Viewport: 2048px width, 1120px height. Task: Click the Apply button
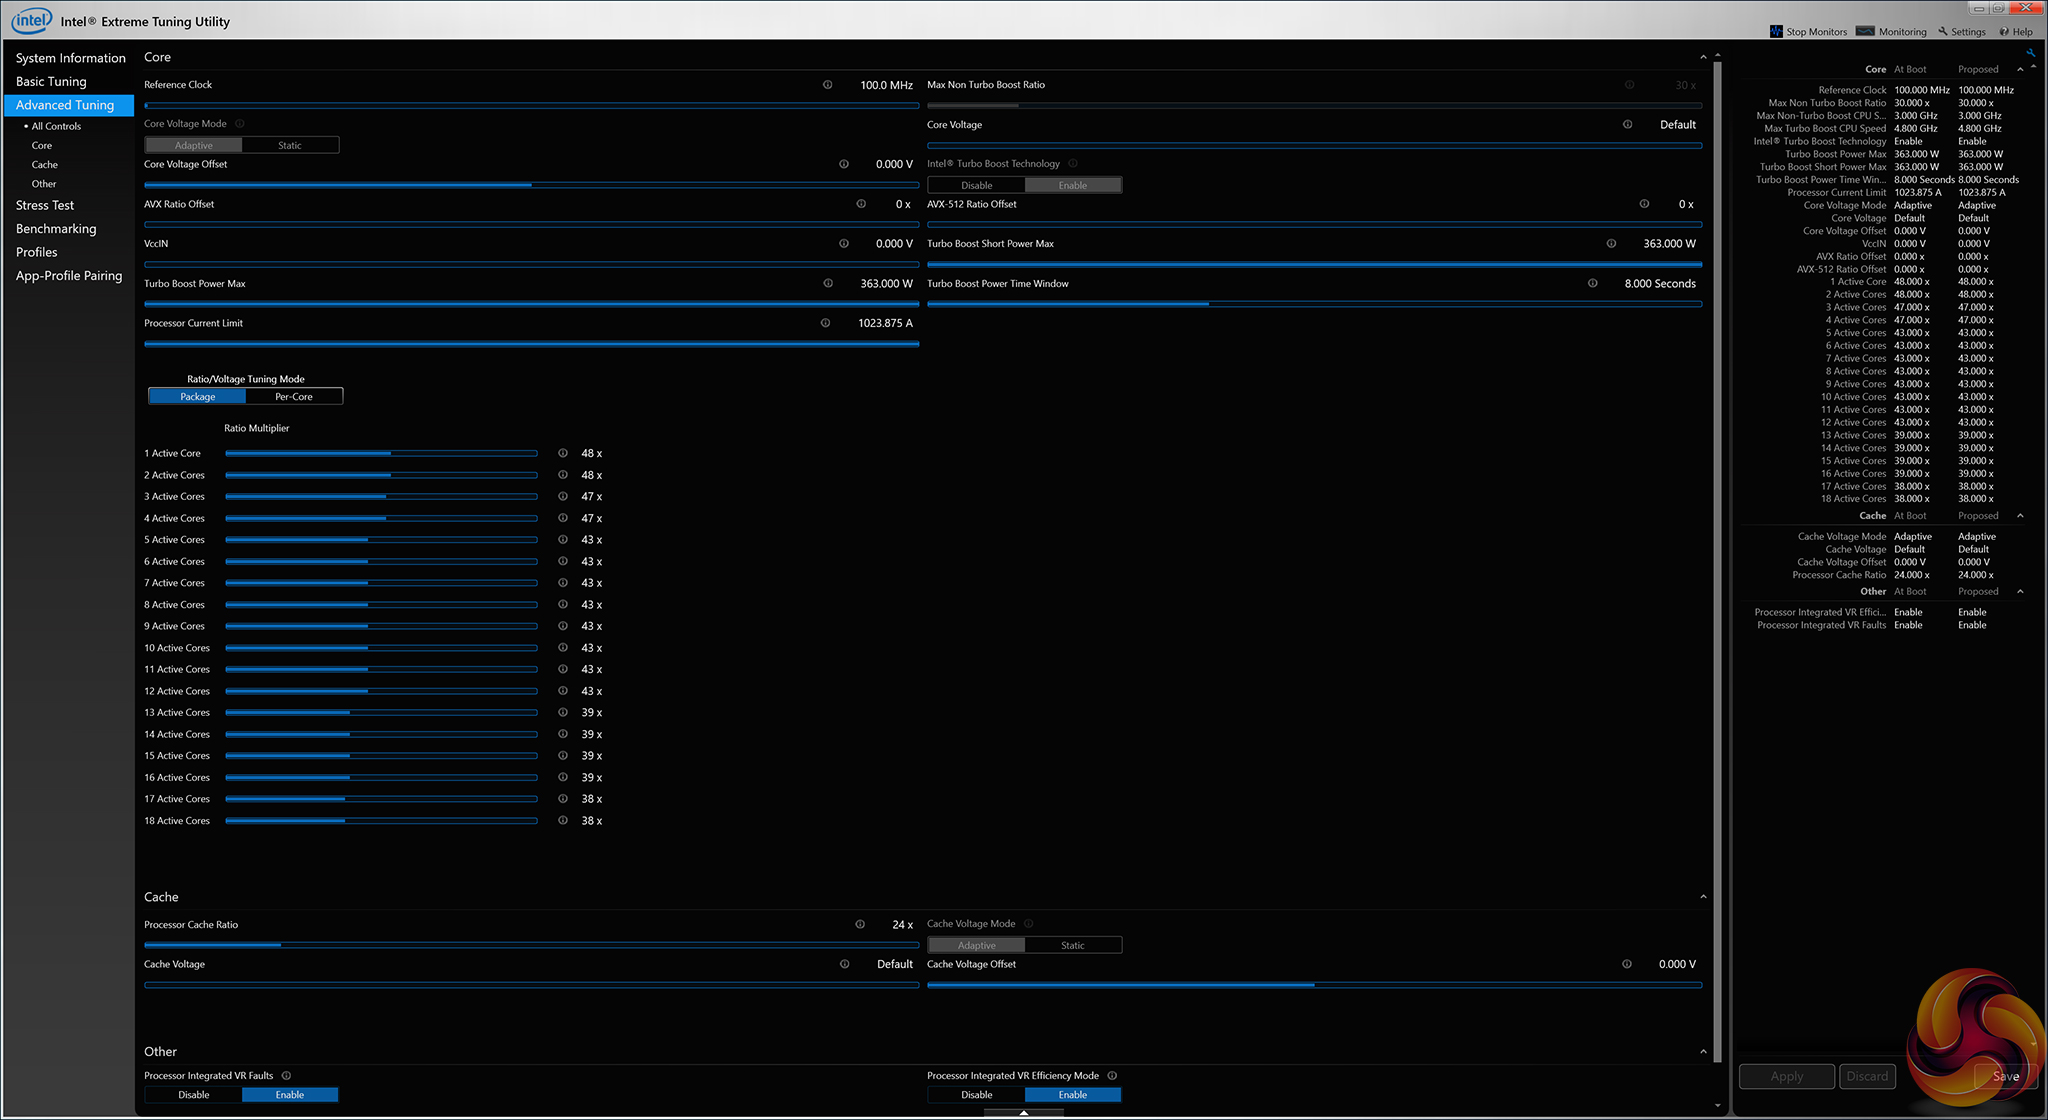(1787, 1076)
